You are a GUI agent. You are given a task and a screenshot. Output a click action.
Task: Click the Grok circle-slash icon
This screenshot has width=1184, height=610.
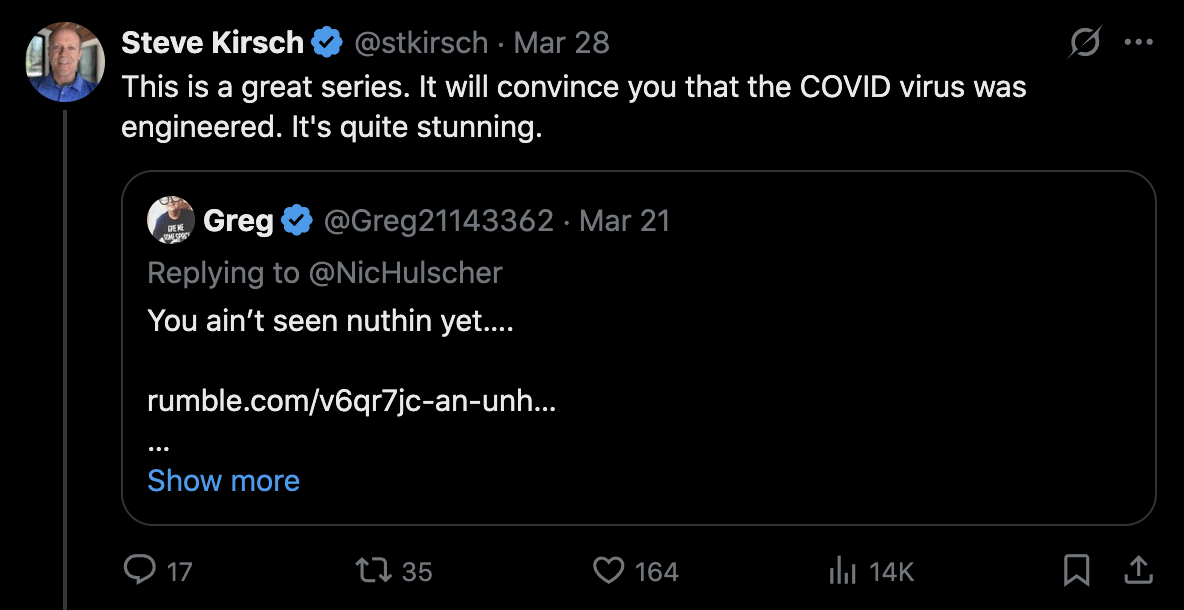[1085, 43]
